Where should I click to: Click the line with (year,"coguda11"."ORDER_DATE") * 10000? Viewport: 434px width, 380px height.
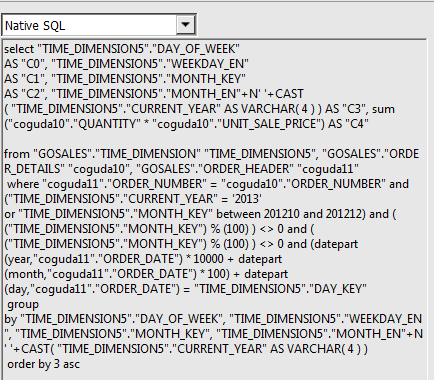pos(143,259)
